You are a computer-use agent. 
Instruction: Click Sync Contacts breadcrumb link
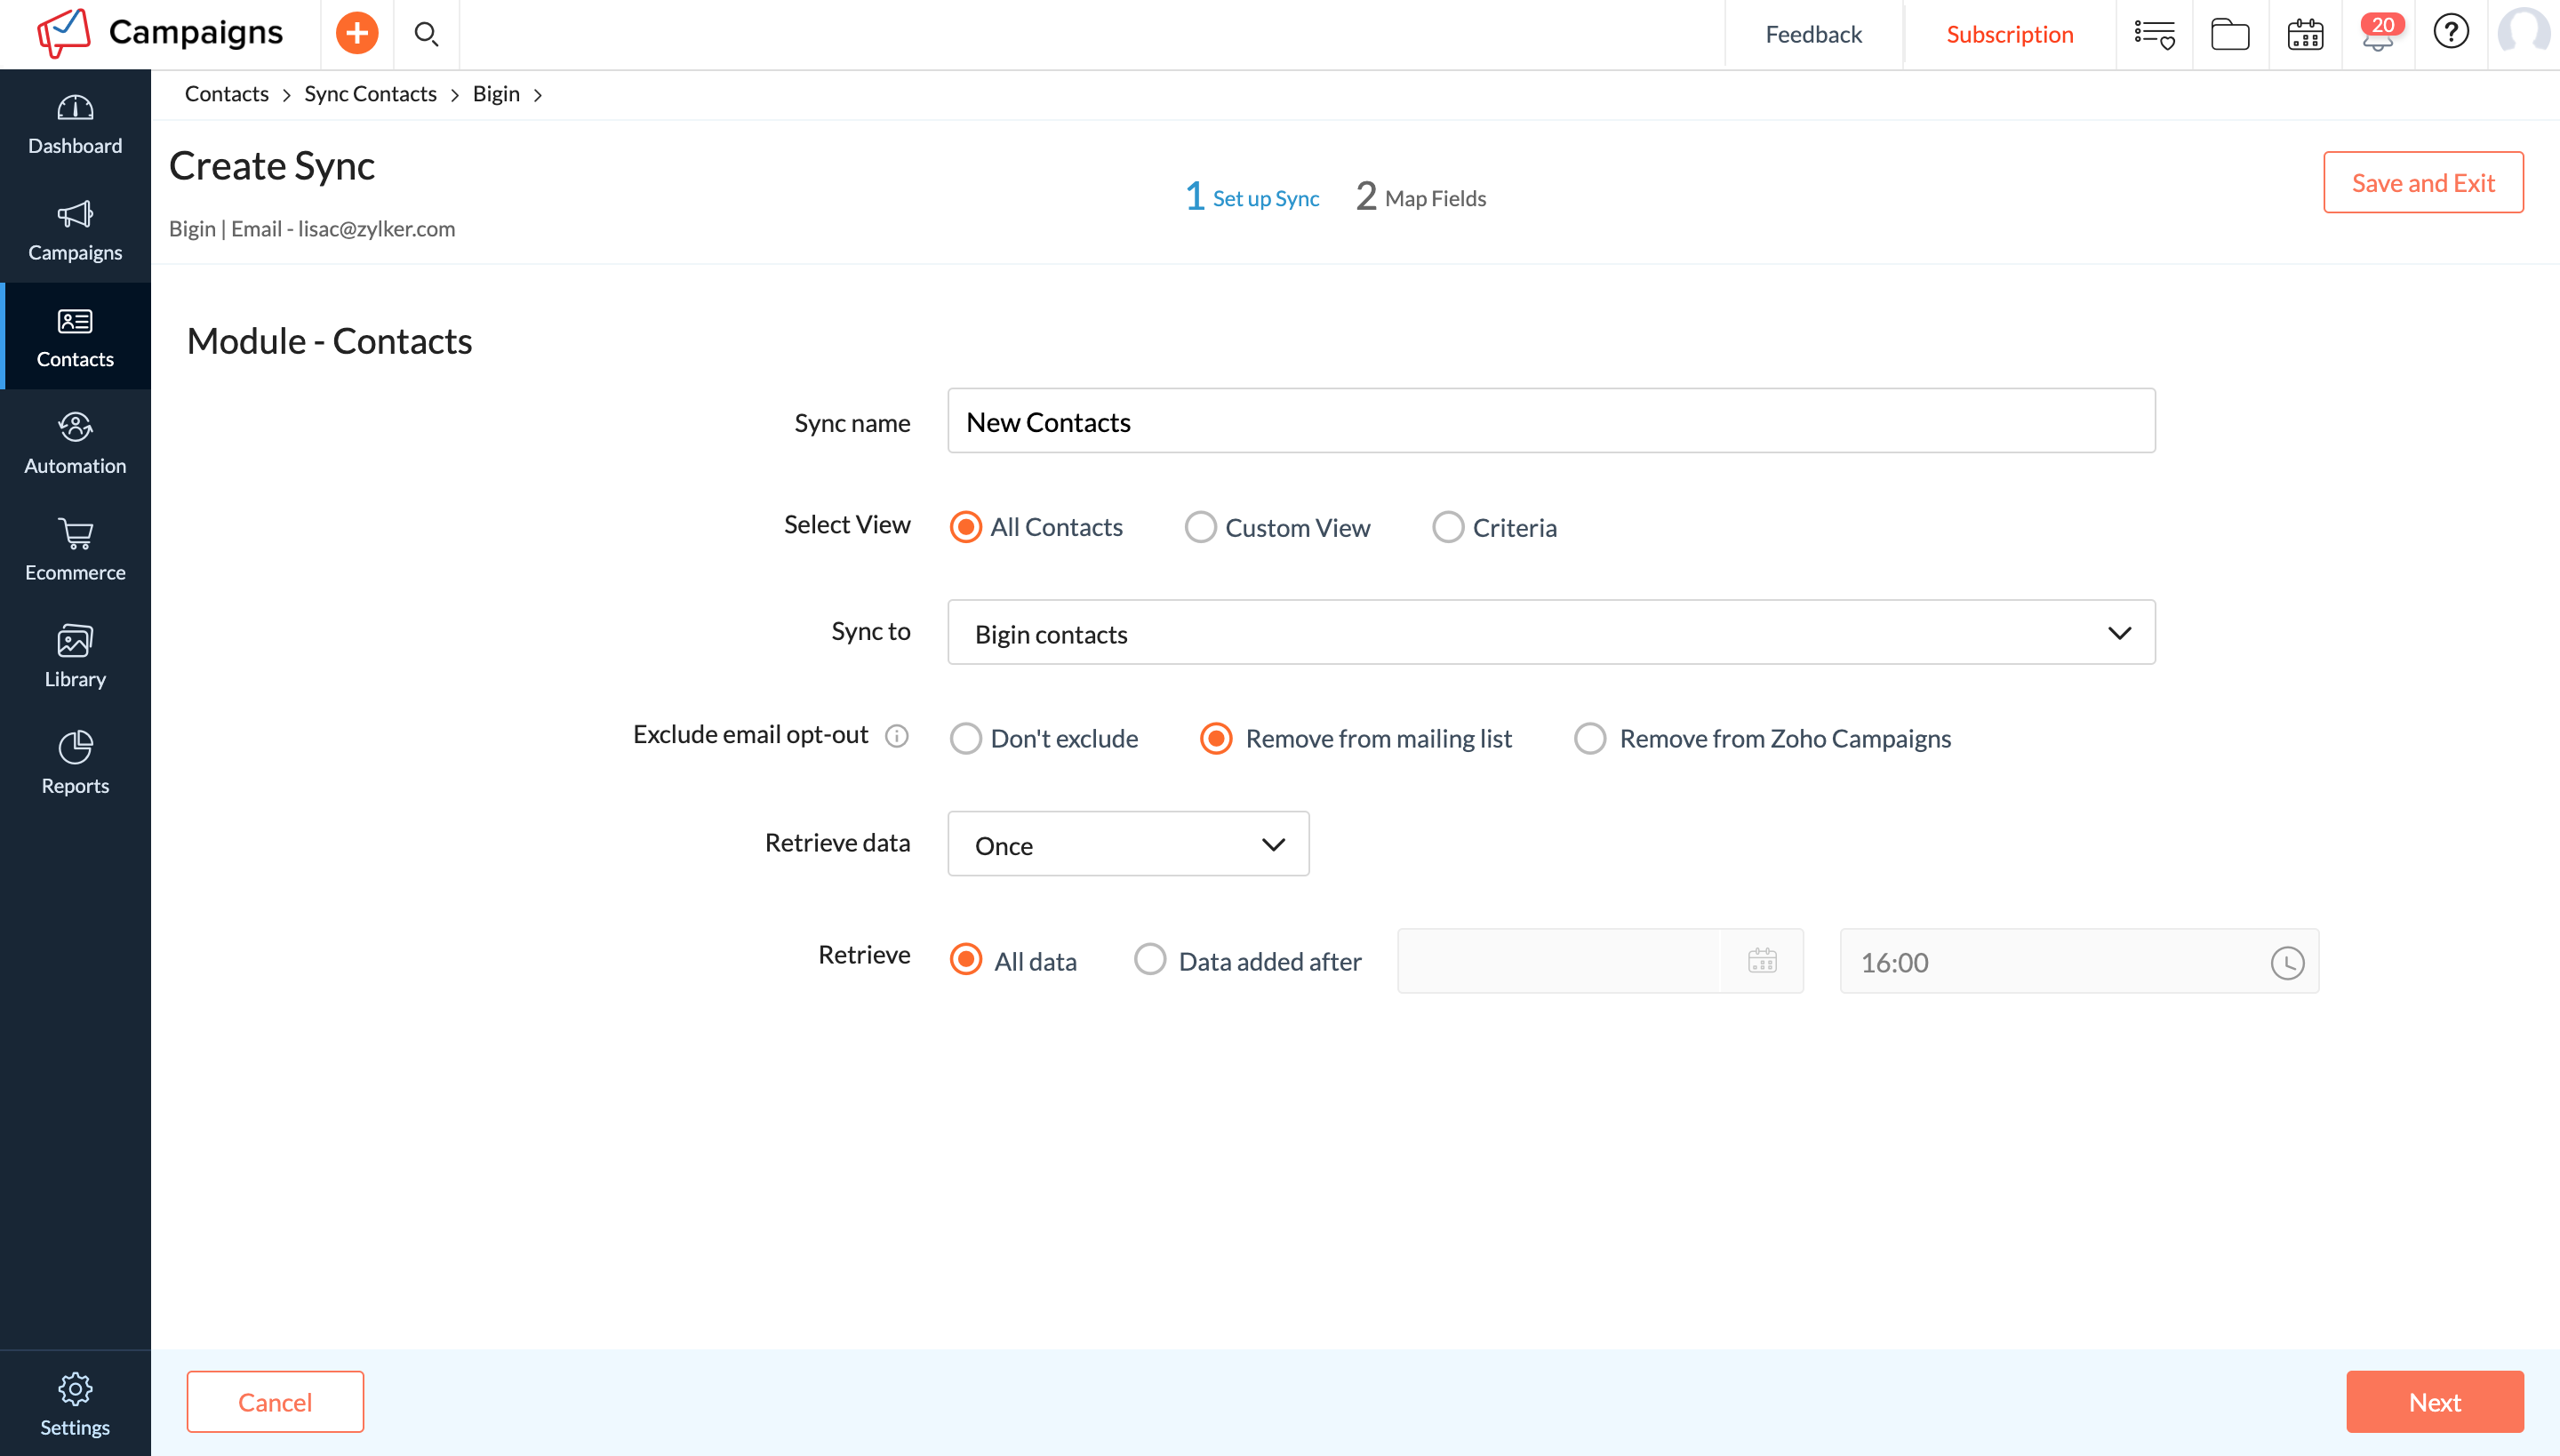pos(370,94)
